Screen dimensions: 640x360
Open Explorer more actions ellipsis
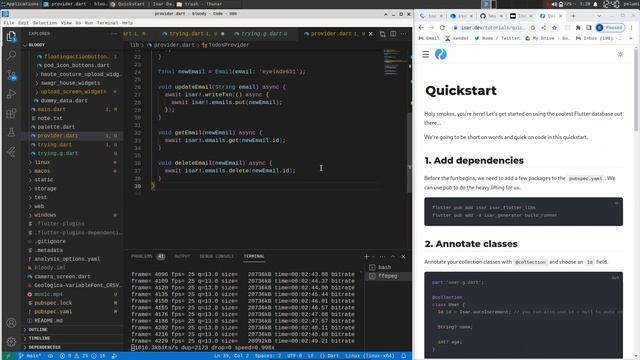coord(114,34)
